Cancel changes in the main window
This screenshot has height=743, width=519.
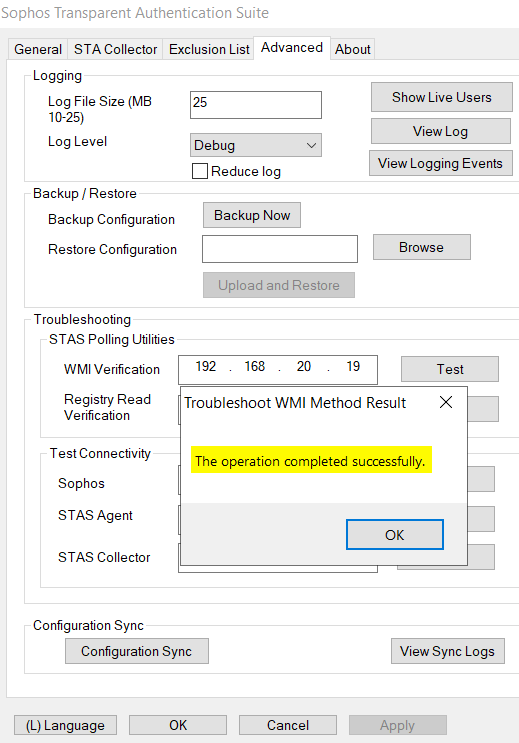pyautogui.click(x=288, y=725)
